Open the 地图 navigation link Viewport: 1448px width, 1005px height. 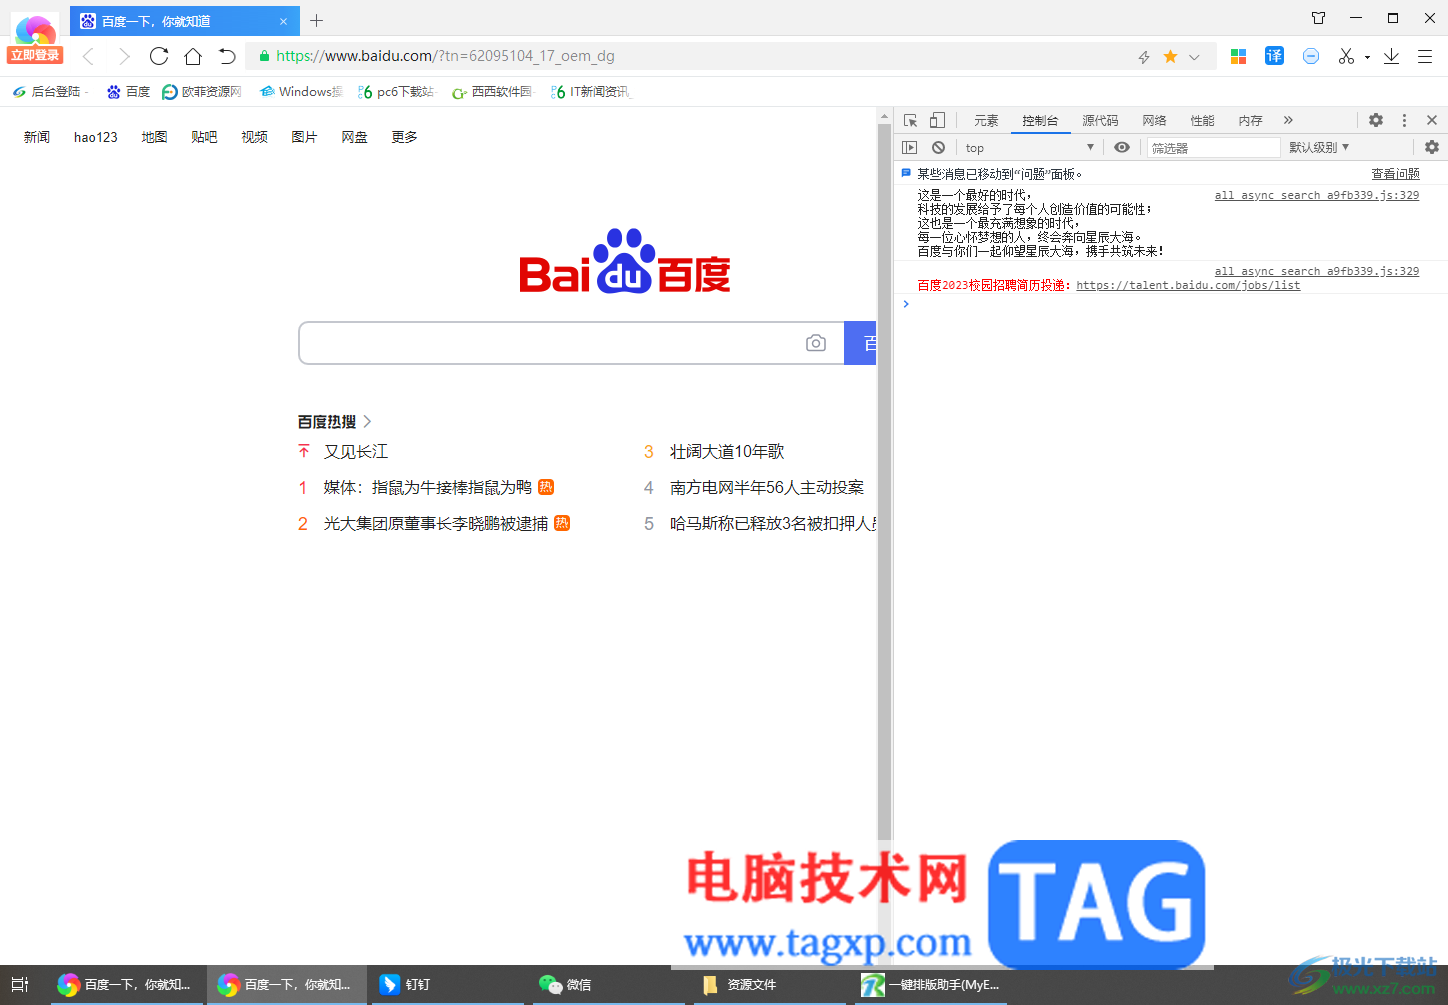pos(154,137)
